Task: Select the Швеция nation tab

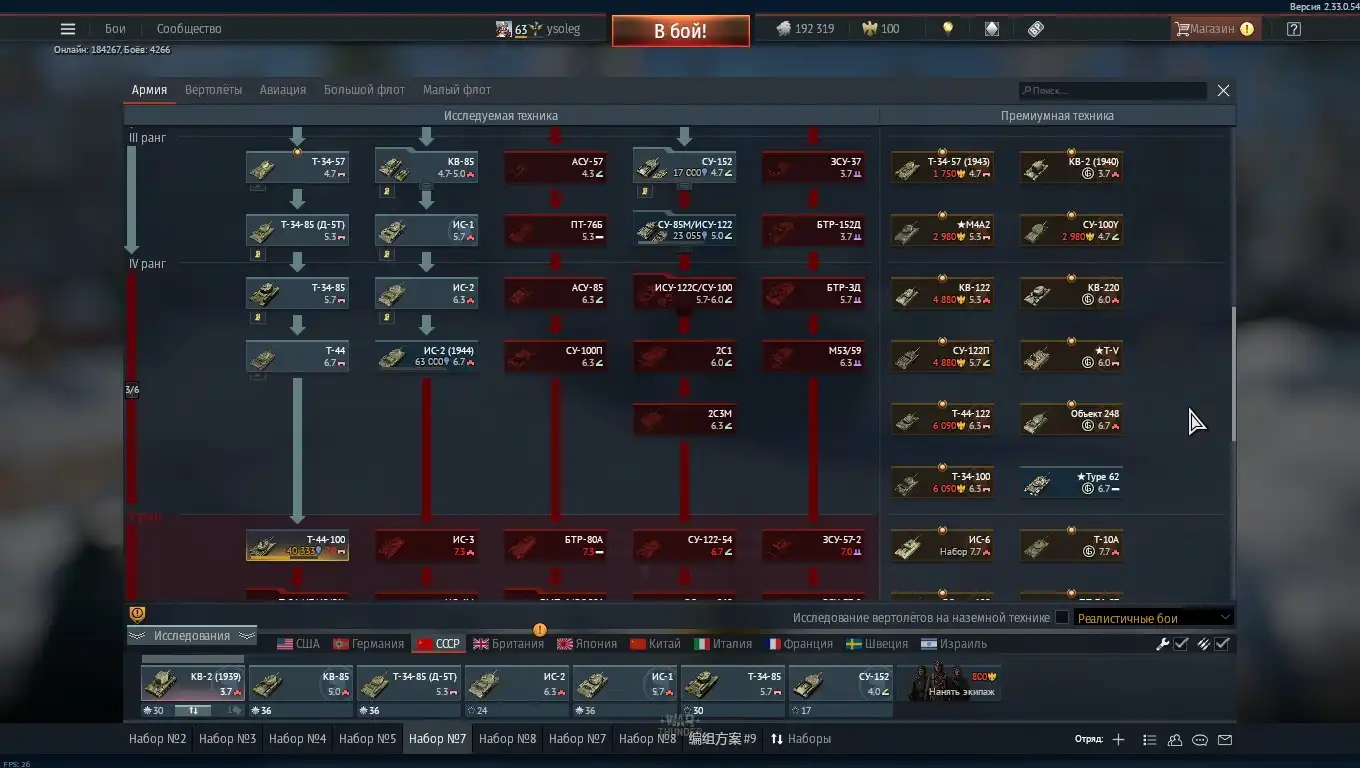Action: click(x=877, y=644)
